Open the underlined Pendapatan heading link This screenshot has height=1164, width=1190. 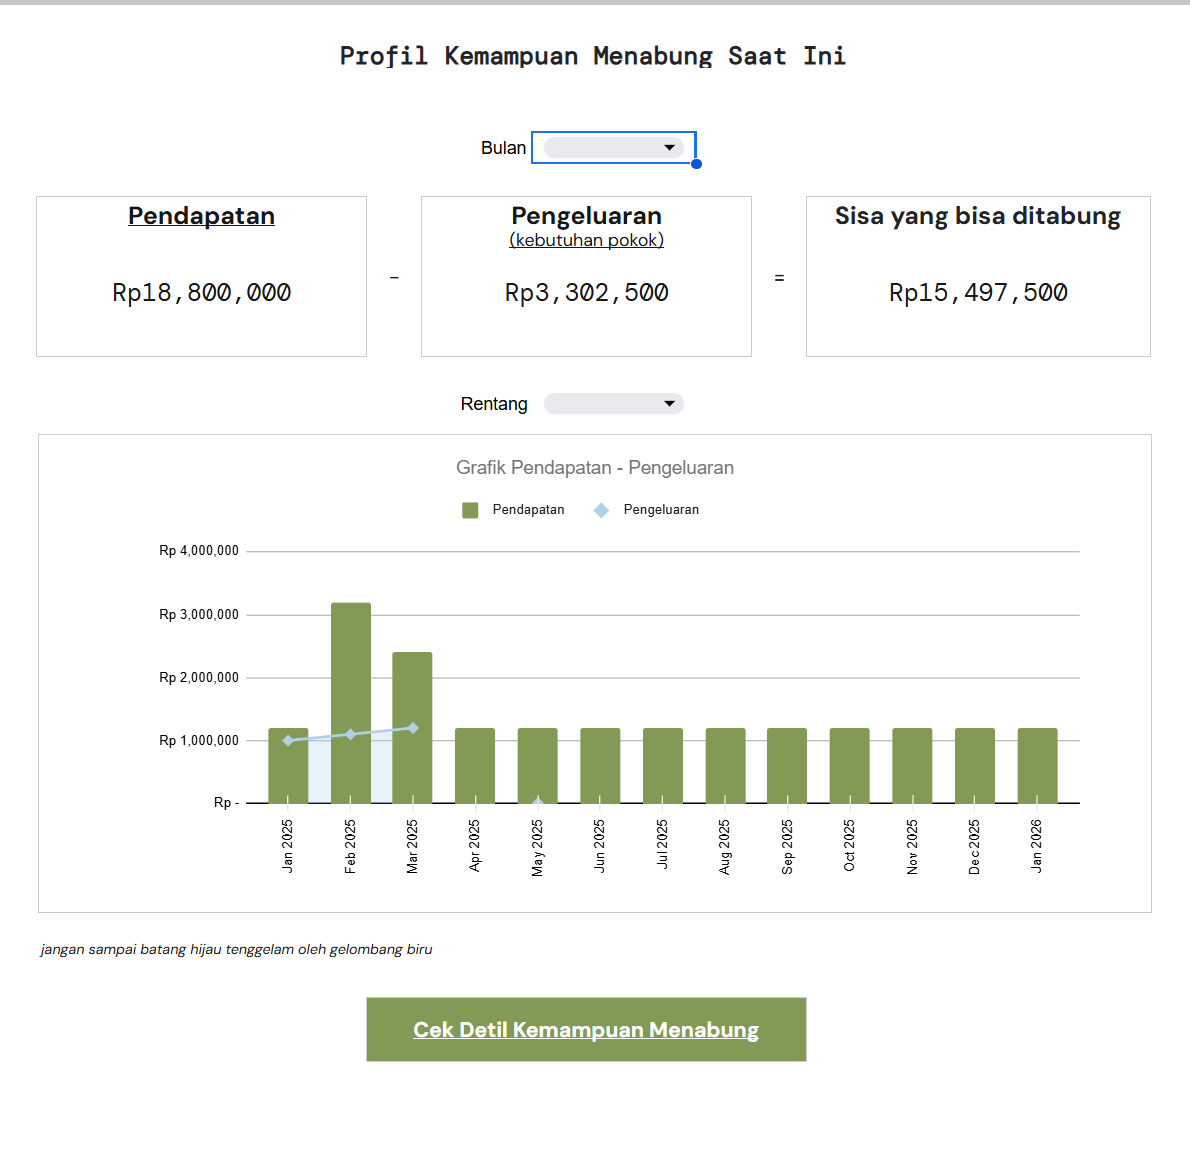click(x=201, y=216)
